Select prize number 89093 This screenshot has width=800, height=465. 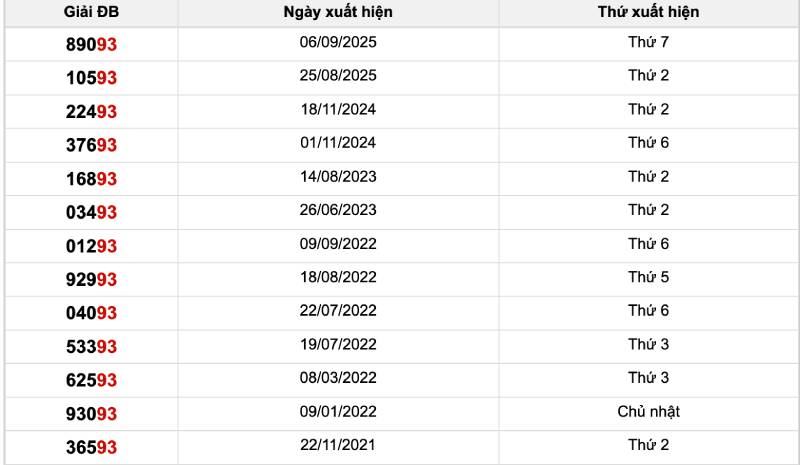pyautogui.click(x=92, y=44)
